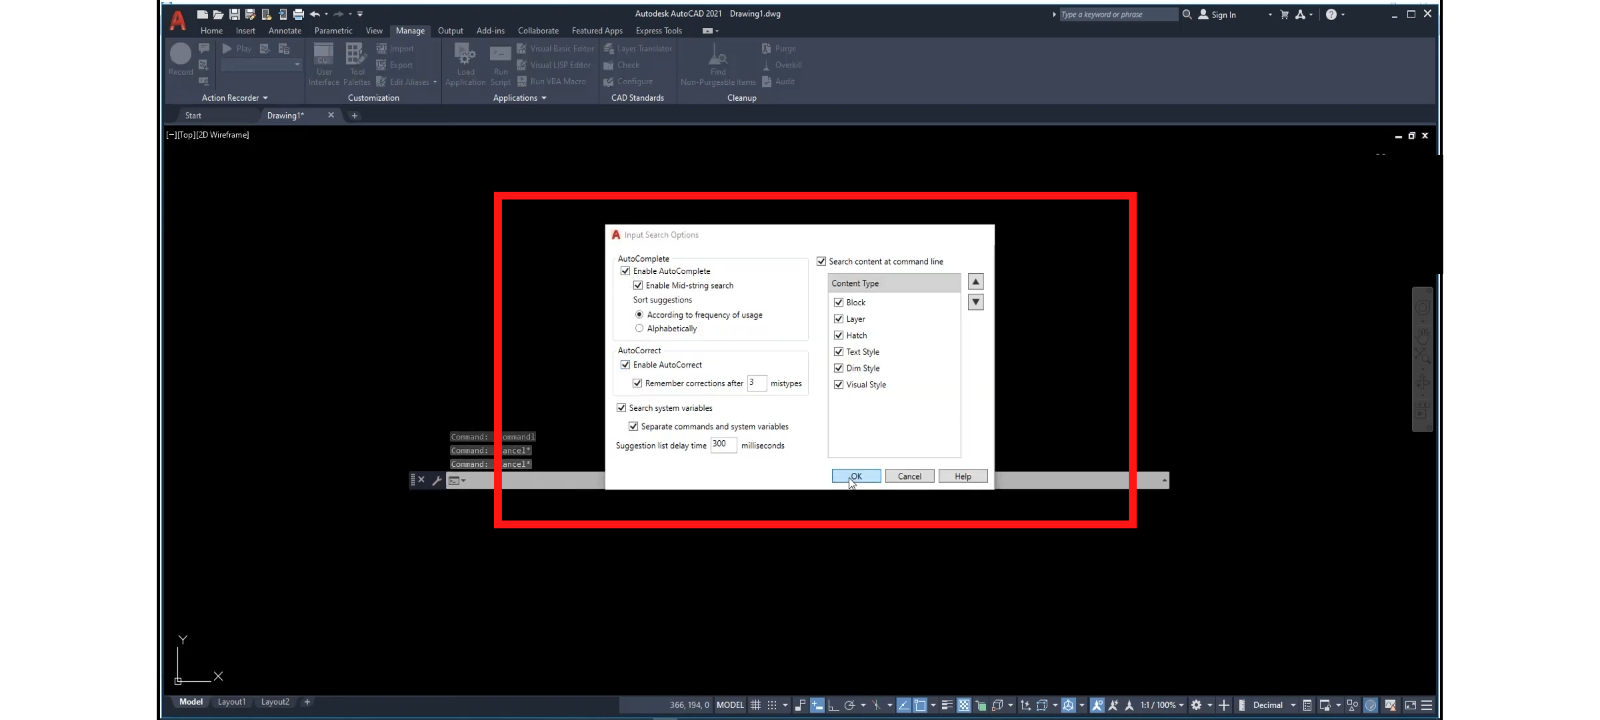
Task: Click the New drawing icon in Quick Access toolbar
Action: pos(202,14)
